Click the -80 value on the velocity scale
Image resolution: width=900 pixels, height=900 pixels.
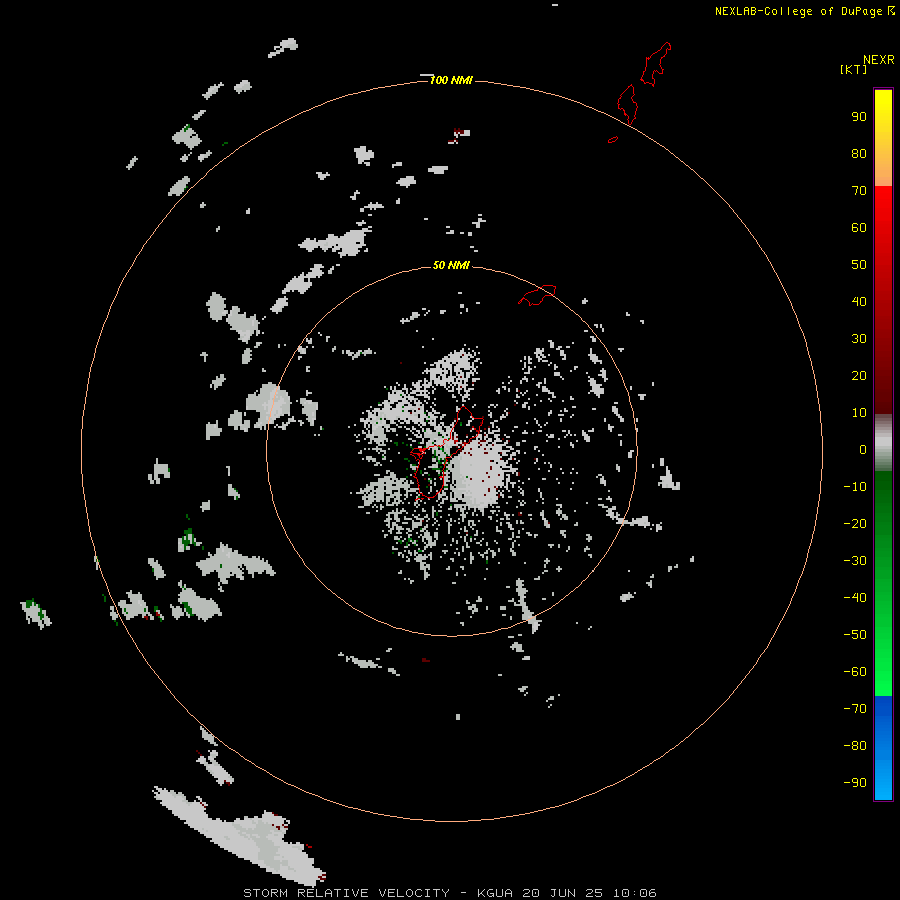tap(855, 746)
